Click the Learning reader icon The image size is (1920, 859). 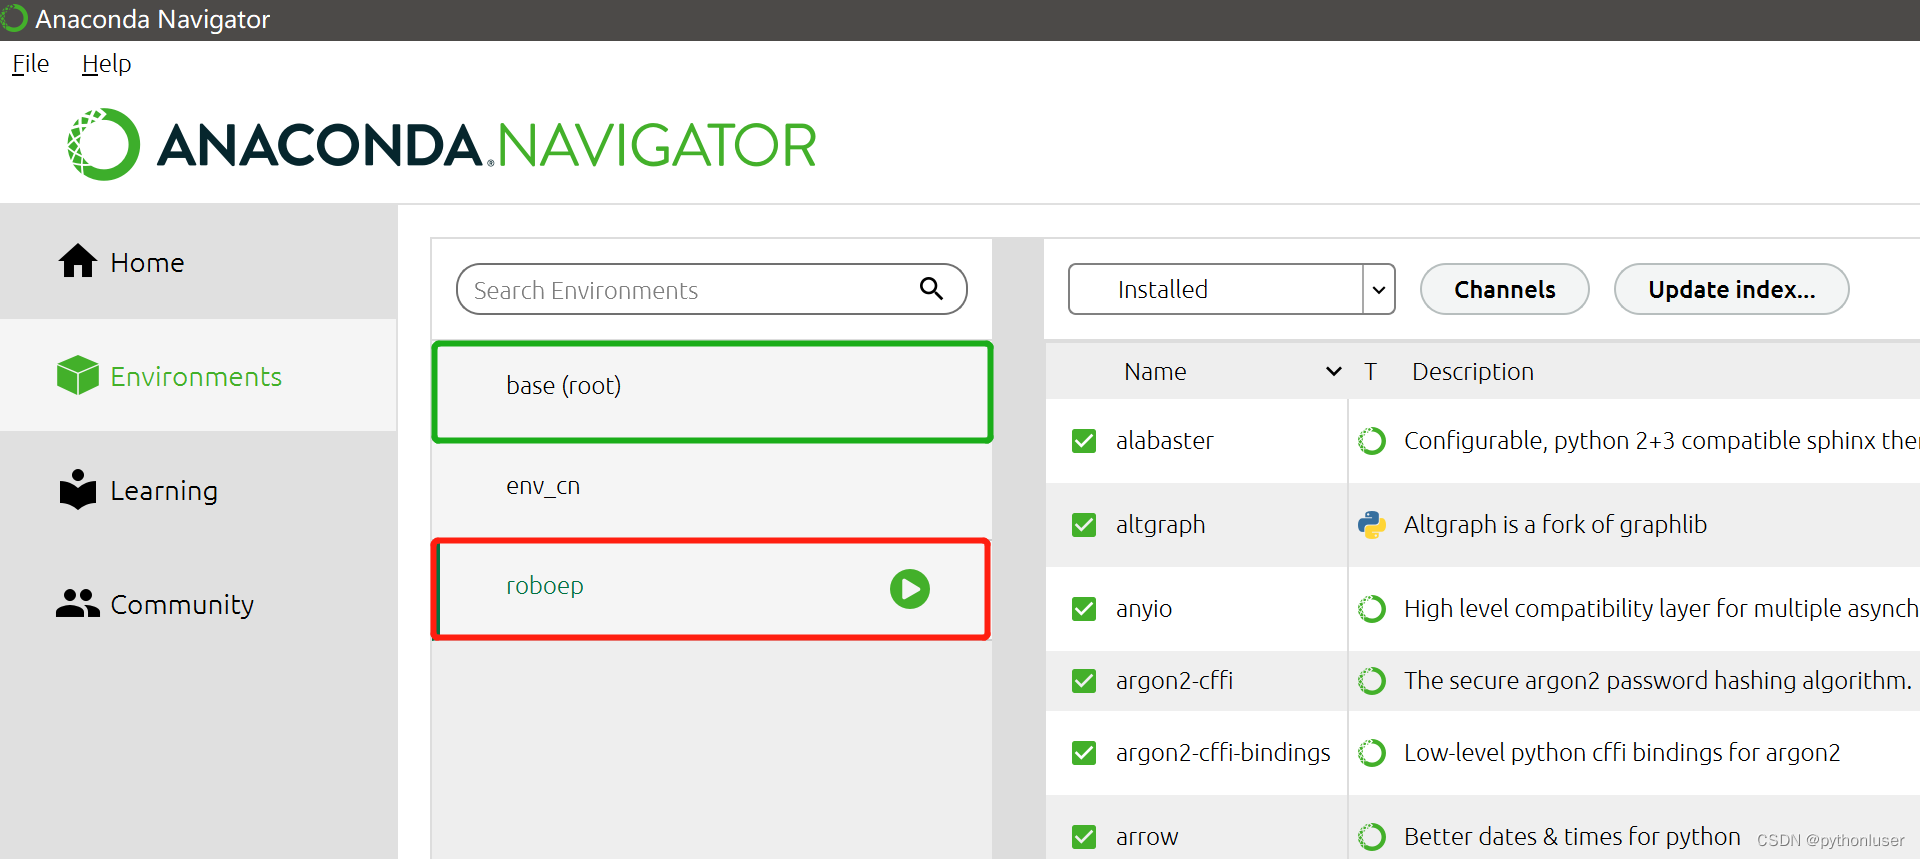point(78,489)
